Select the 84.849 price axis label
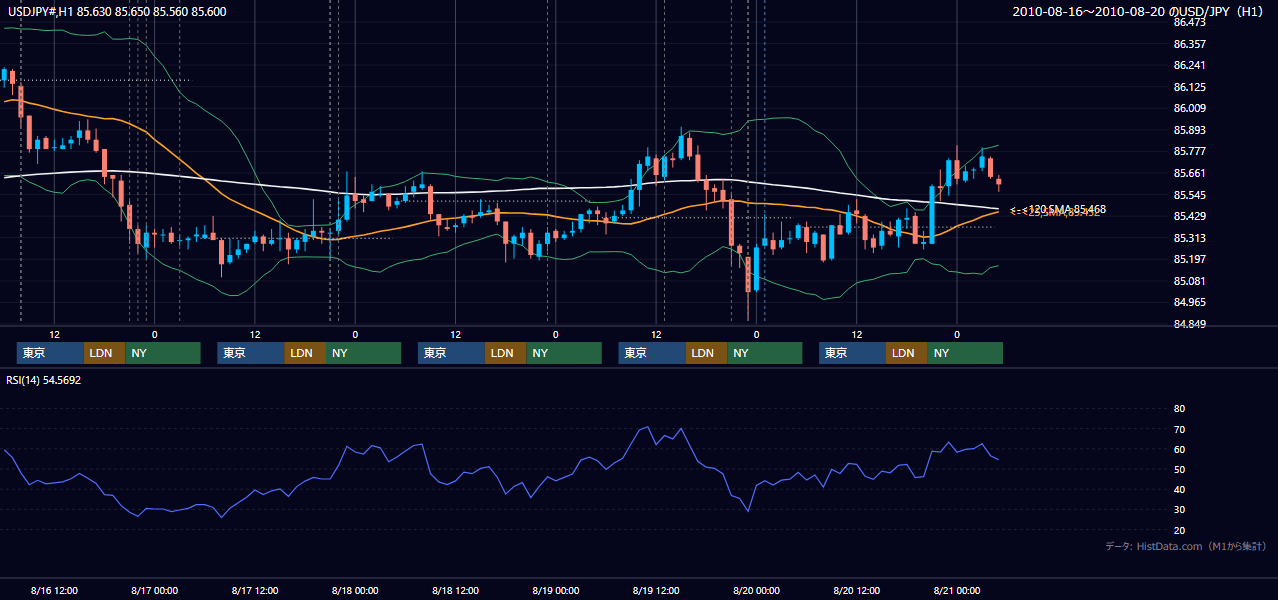This screenshot has width=1278, height=600. (1190, 324)
